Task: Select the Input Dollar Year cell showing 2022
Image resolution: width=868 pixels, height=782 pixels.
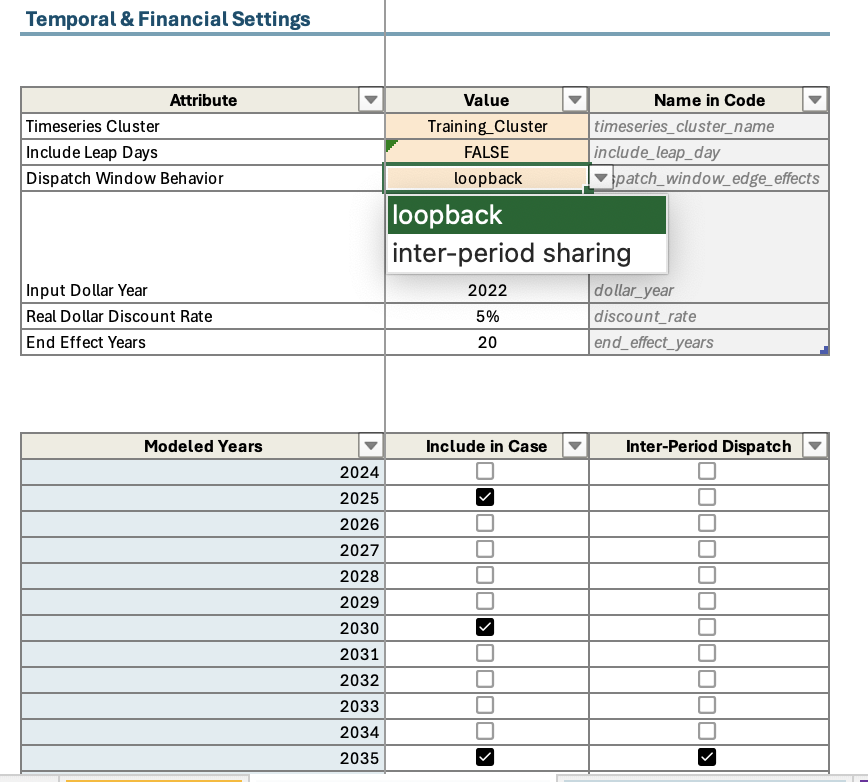Action: [486, 290]
